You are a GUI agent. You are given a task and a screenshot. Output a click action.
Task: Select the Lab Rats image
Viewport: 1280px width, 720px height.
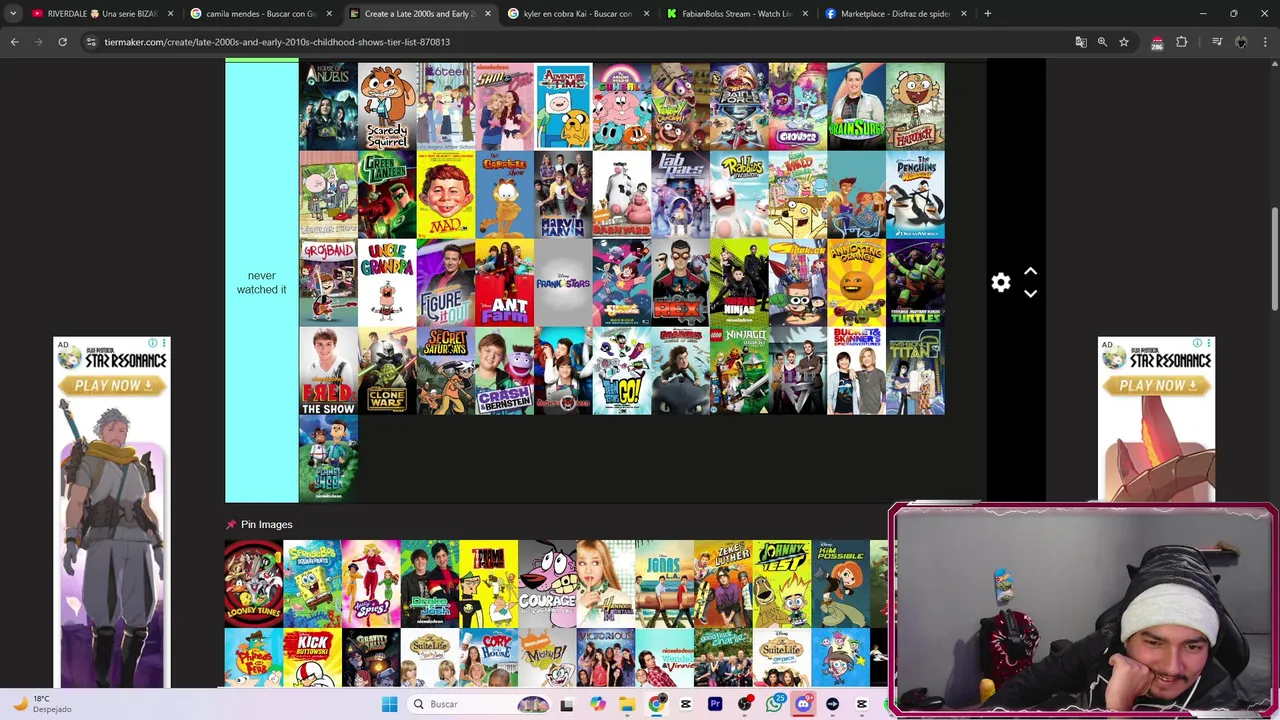[680, 195]
